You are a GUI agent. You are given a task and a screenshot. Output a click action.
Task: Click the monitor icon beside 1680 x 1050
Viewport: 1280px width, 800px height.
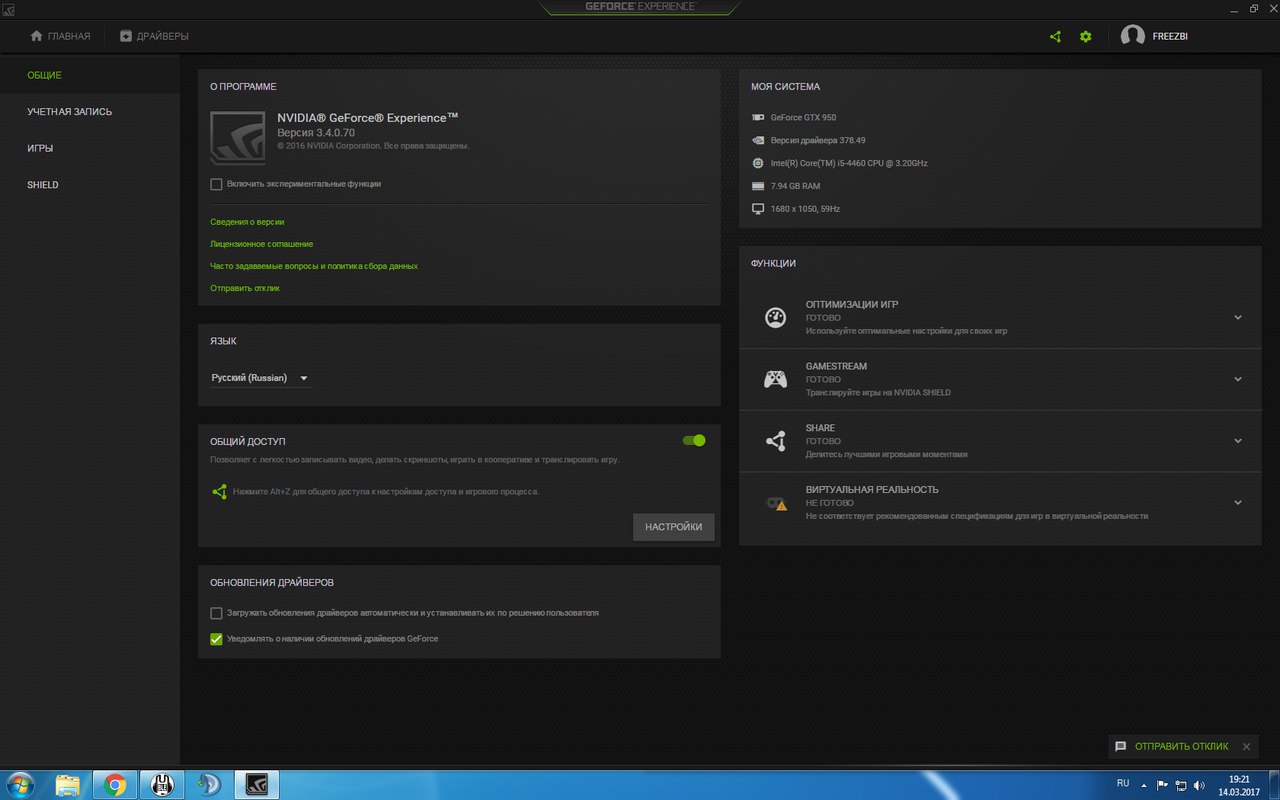pos(758,209)
